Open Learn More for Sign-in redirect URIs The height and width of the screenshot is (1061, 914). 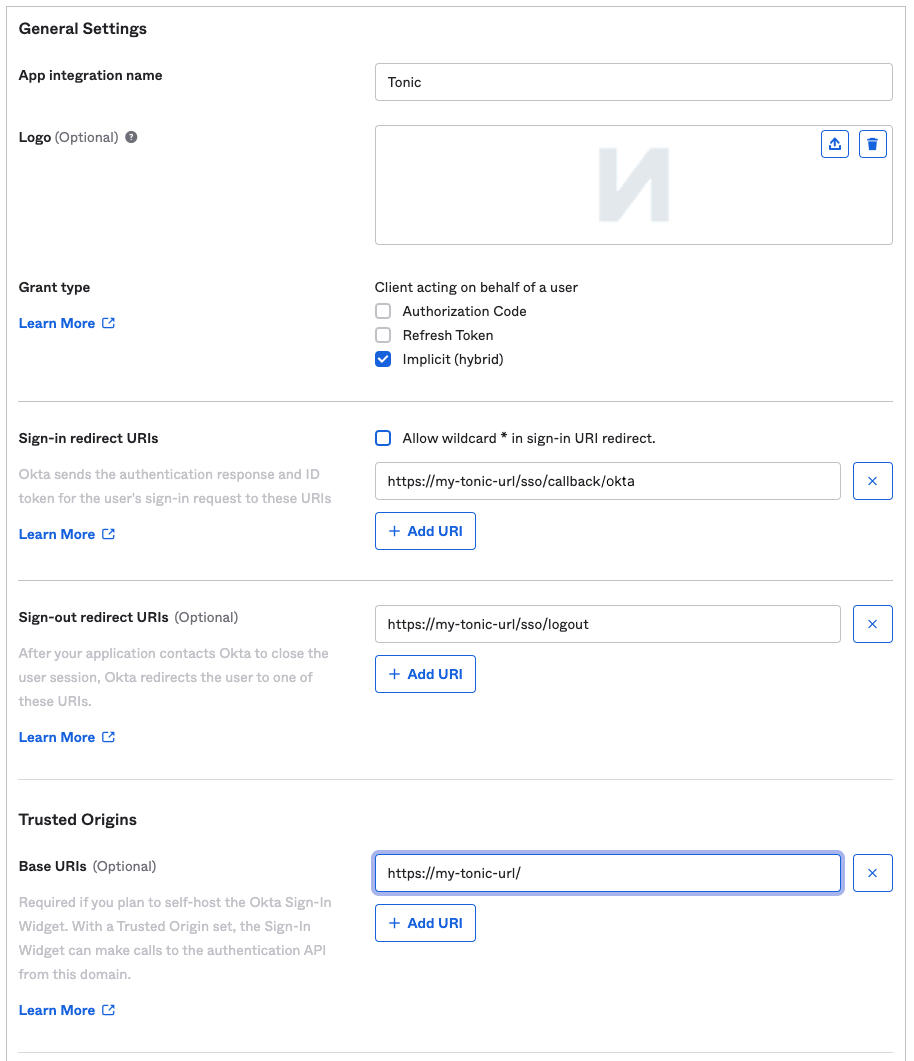tap(66, 534)
